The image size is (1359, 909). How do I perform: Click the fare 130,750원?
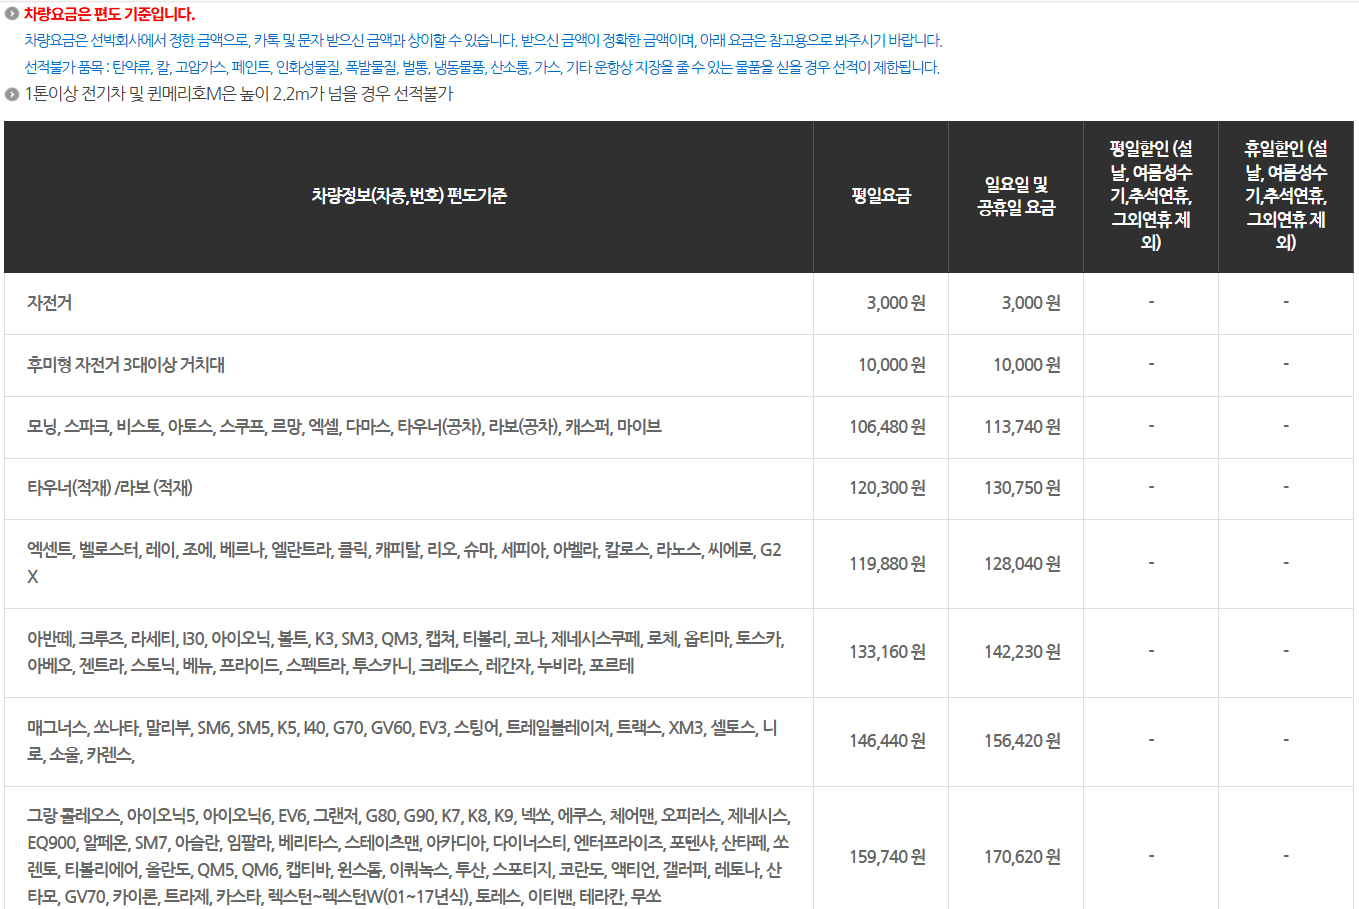tap(1023, 488)
